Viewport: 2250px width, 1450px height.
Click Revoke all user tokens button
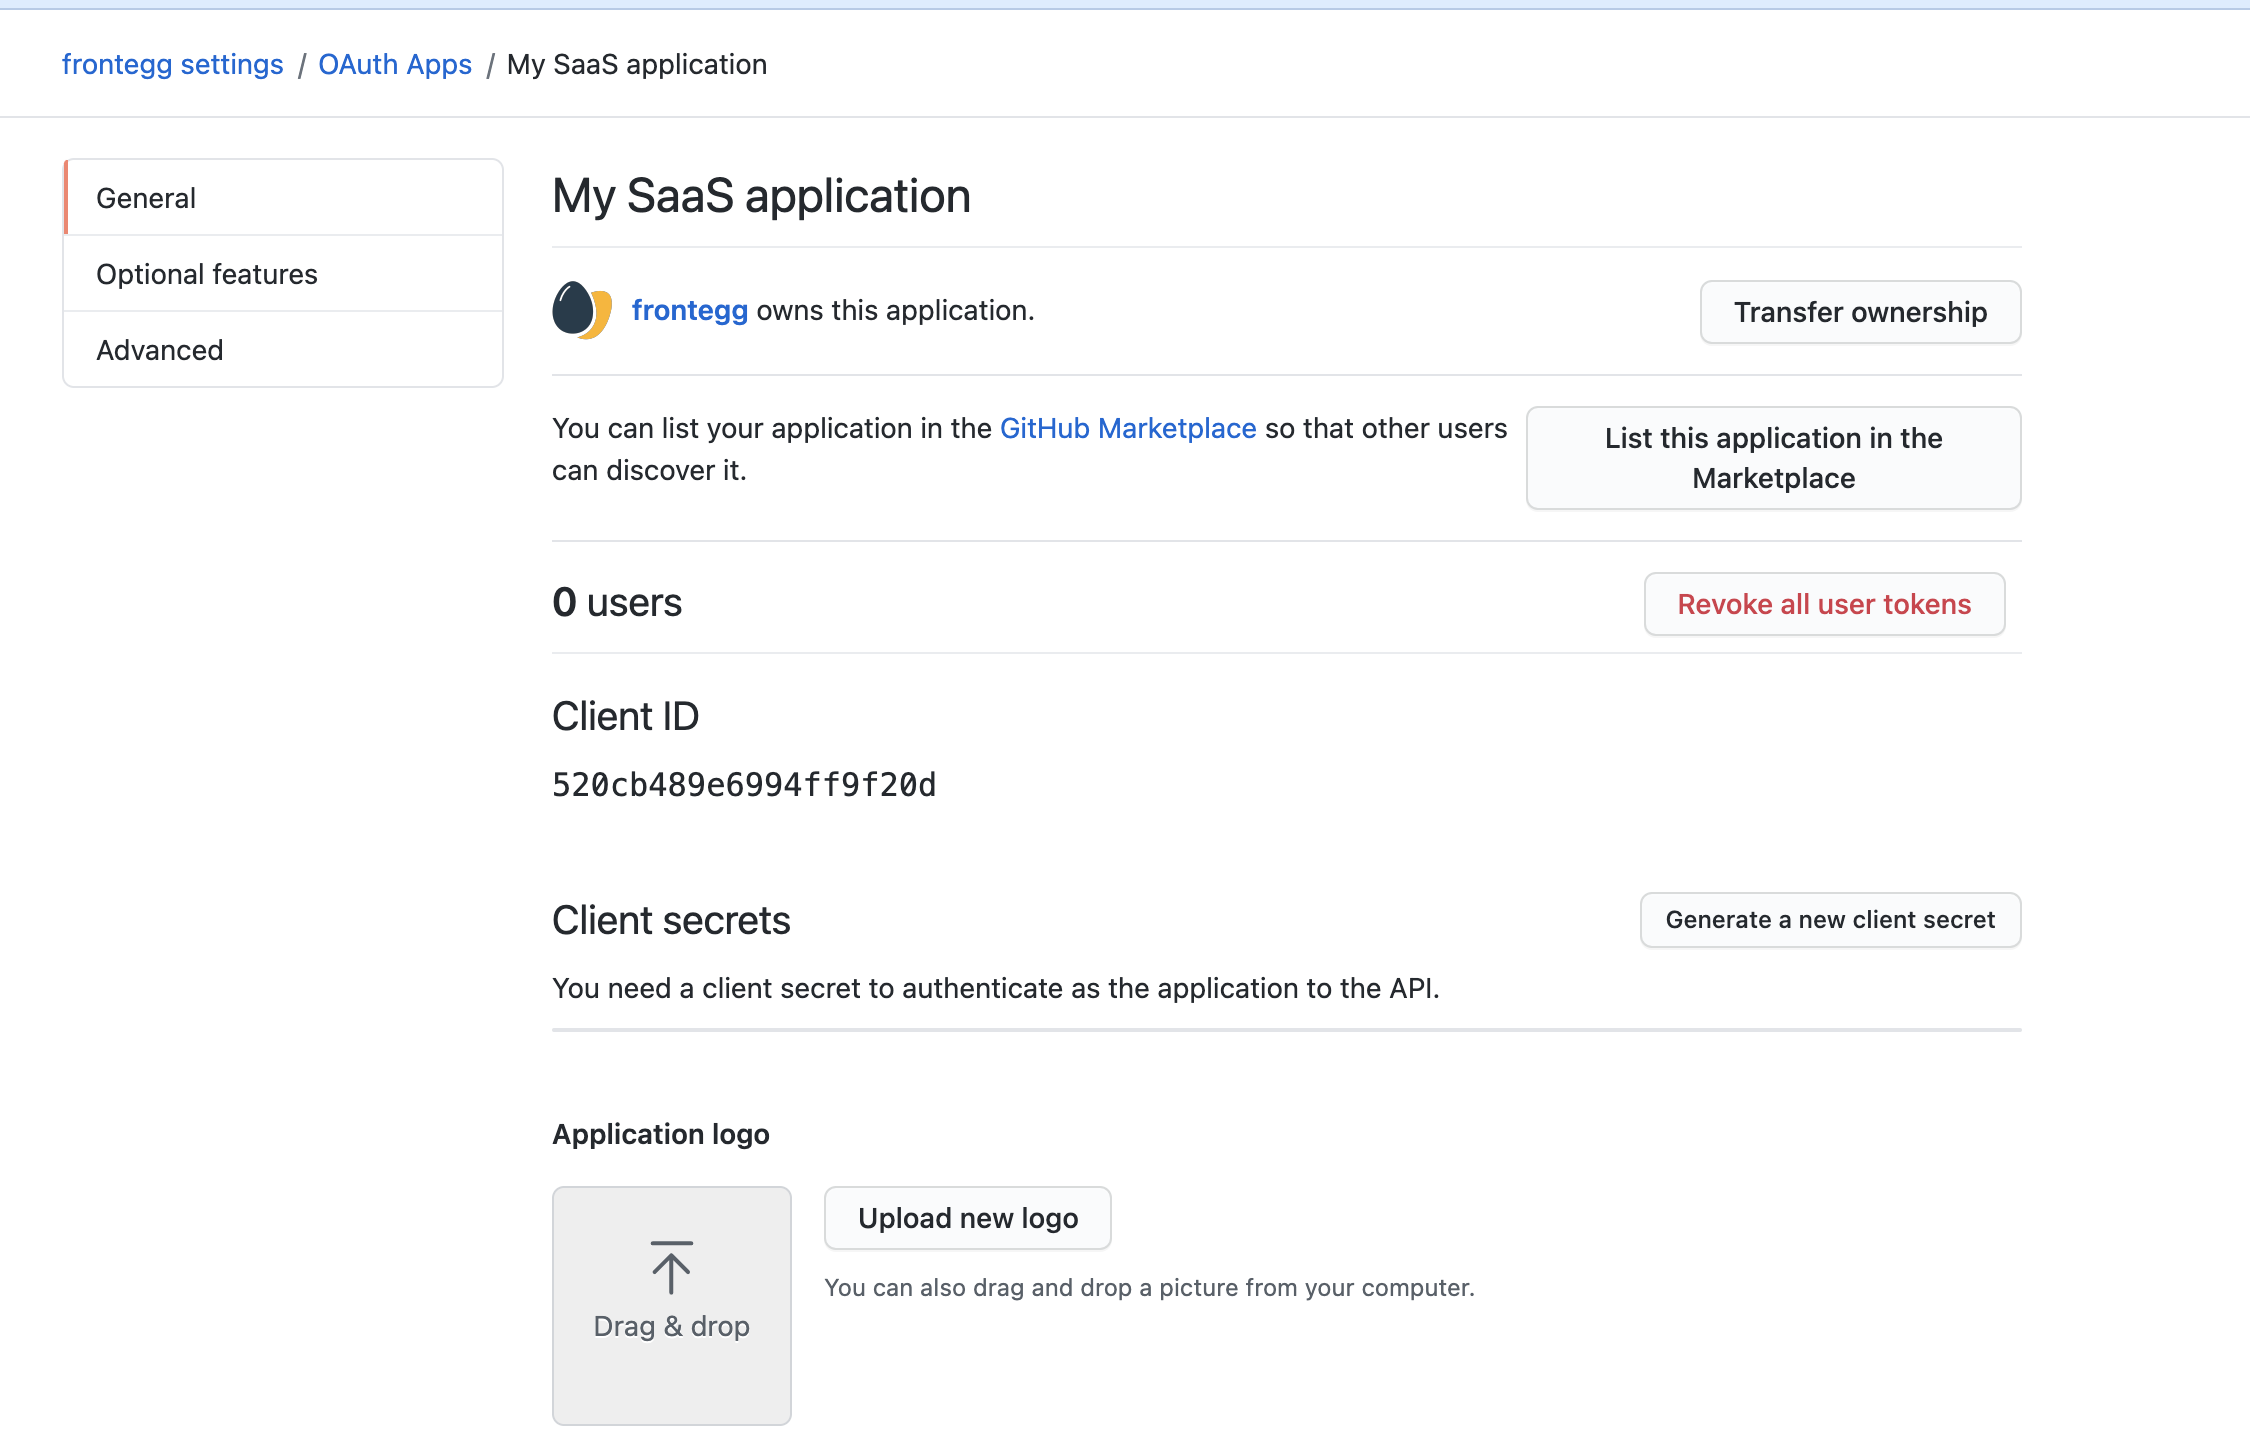pos(1824,604)
